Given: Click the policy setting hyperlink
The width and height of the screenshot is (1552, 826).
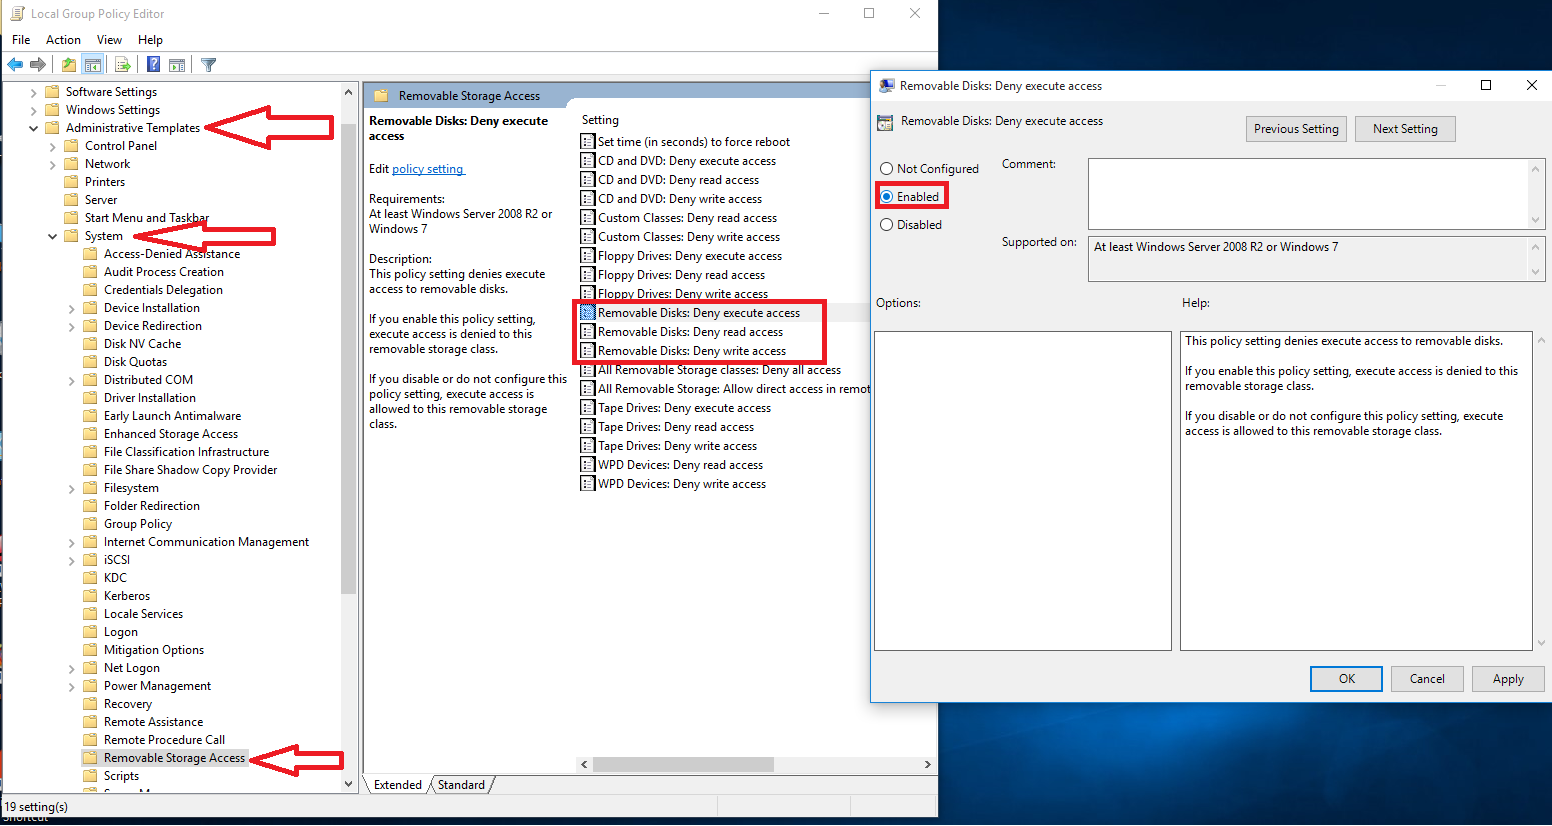Looking at the screenshot, I should point(428,168).
